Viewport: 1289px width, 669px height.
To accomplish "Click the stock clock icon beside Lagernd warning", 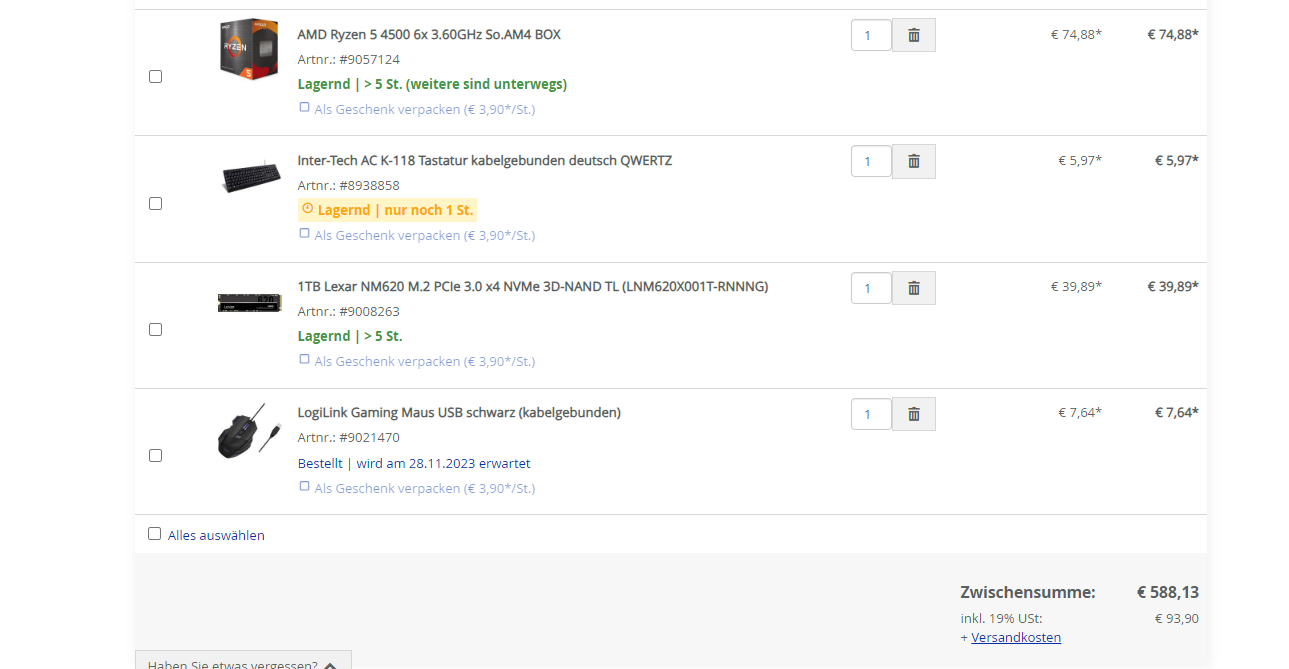I will (308, 209).
